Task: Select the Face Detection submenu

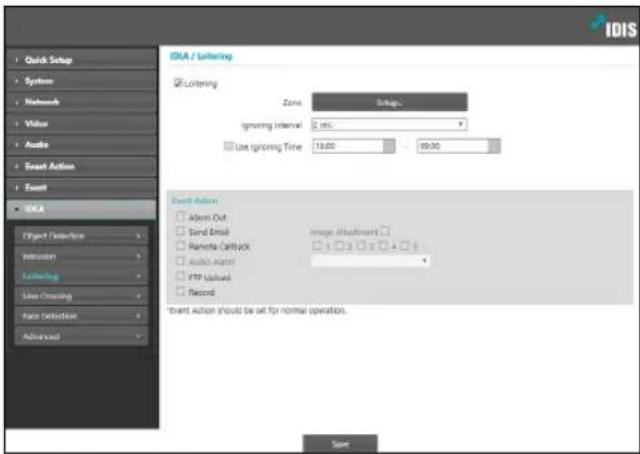Action: [x=81, y=316]
